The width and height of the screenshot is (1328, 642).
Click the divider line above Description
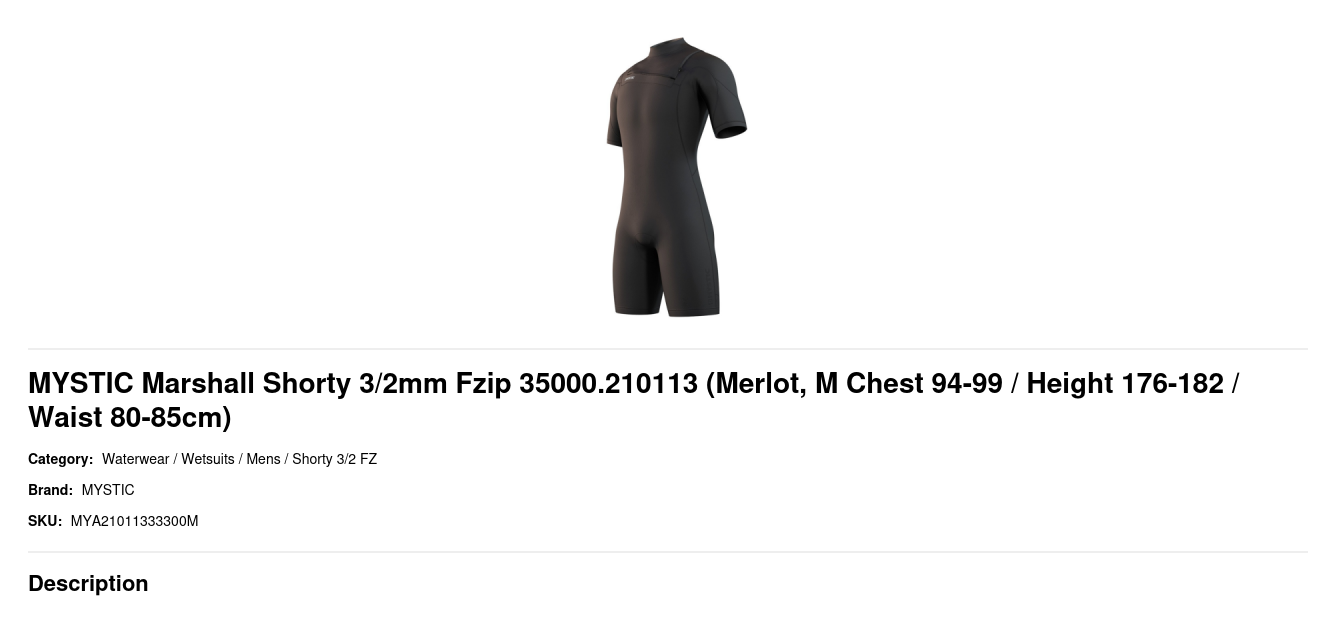[x=668, y=552]
